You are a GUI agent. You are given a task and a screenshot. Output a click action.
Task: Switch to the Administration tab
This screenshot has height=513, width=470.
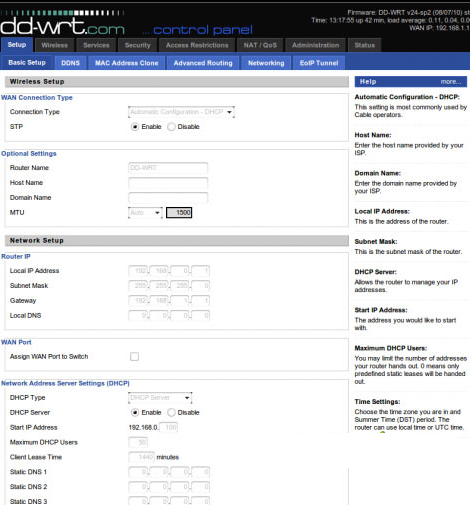[x=315, y=45]
